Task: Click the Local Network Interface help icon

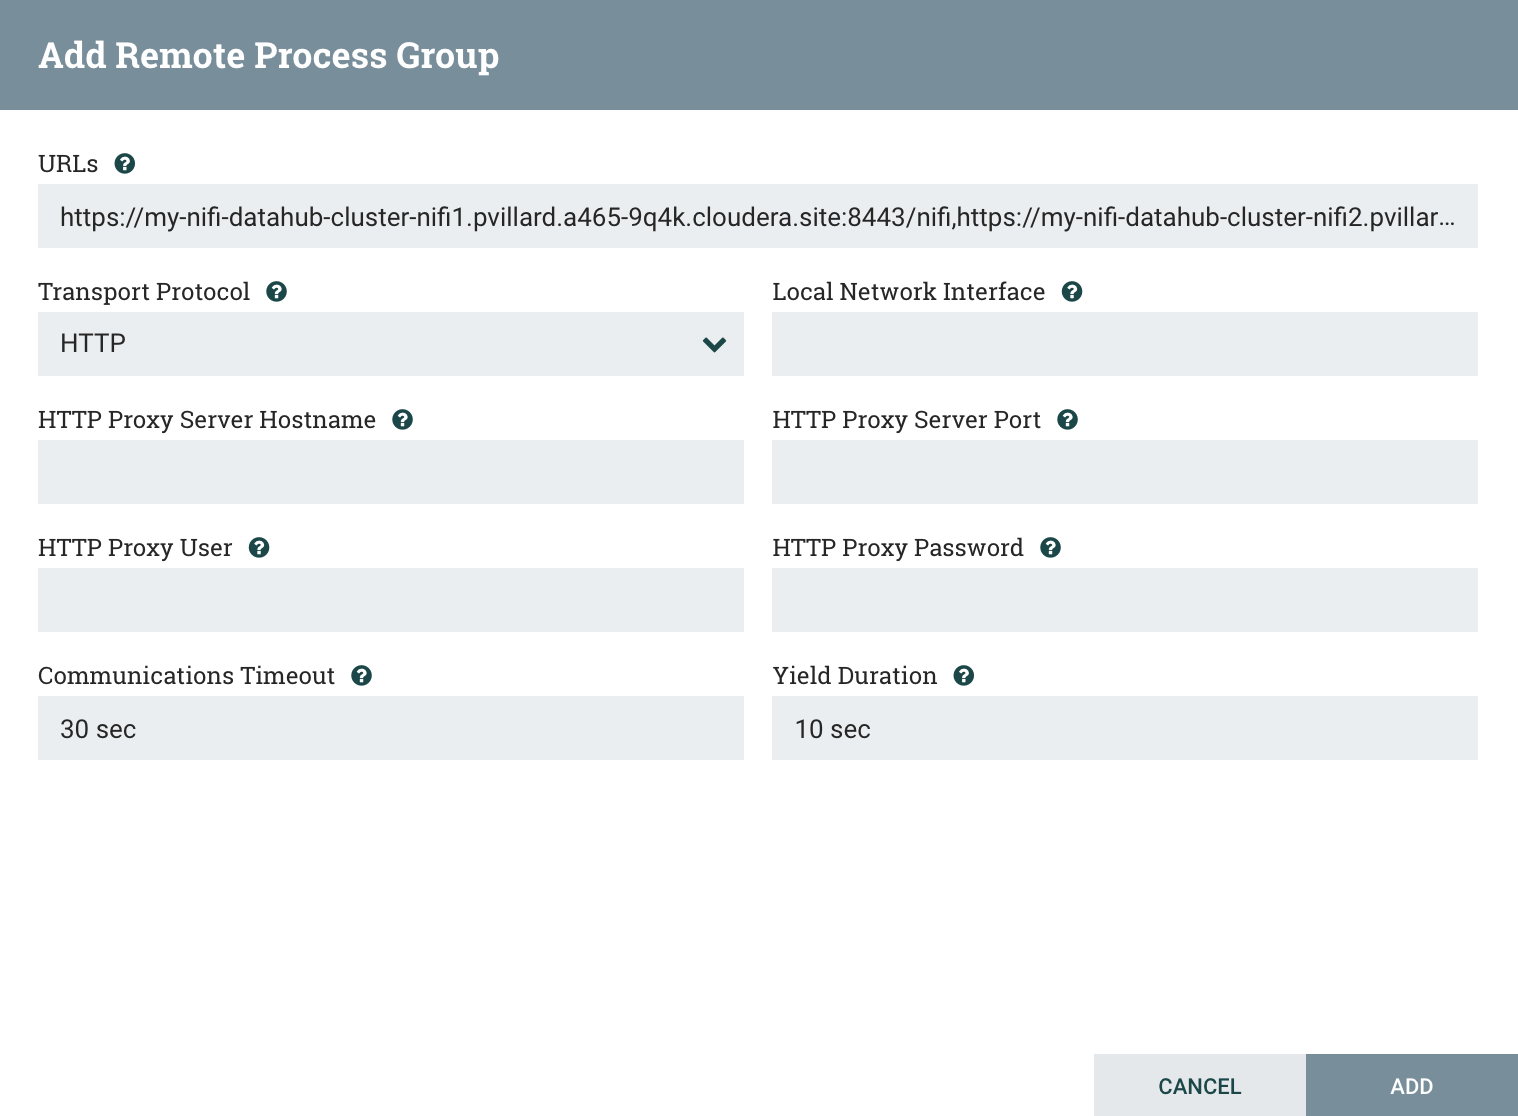Action: (1071, 291)
